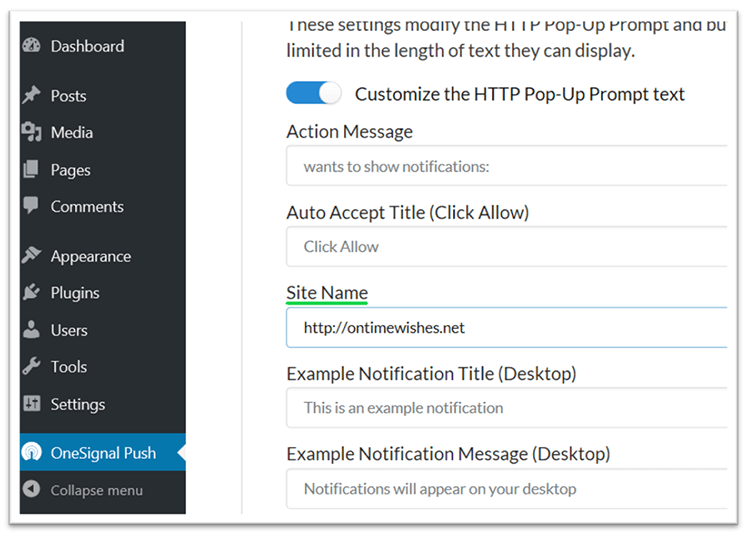Select the Example Notification Title field
Image resolution: width=750 pixels, height=536 pixels.
pos(506,407)
